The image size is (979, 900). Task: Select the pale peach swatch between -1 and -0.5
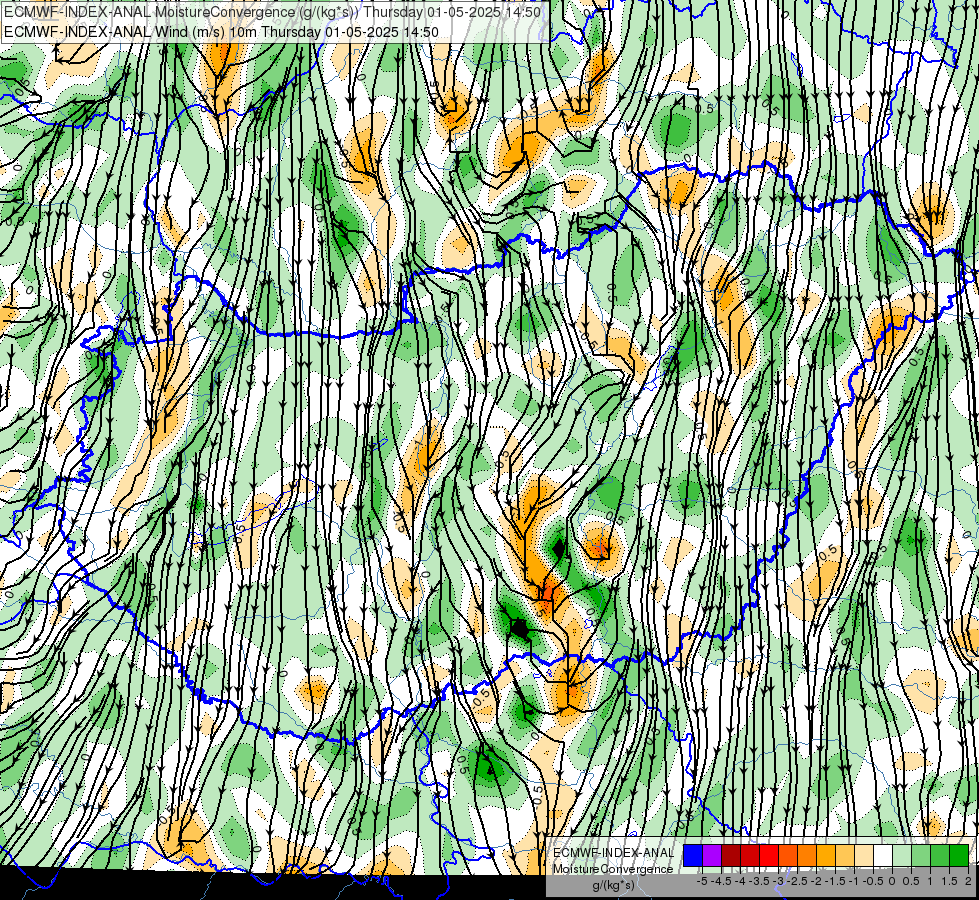pyautogui.click(x=864, y=855)
